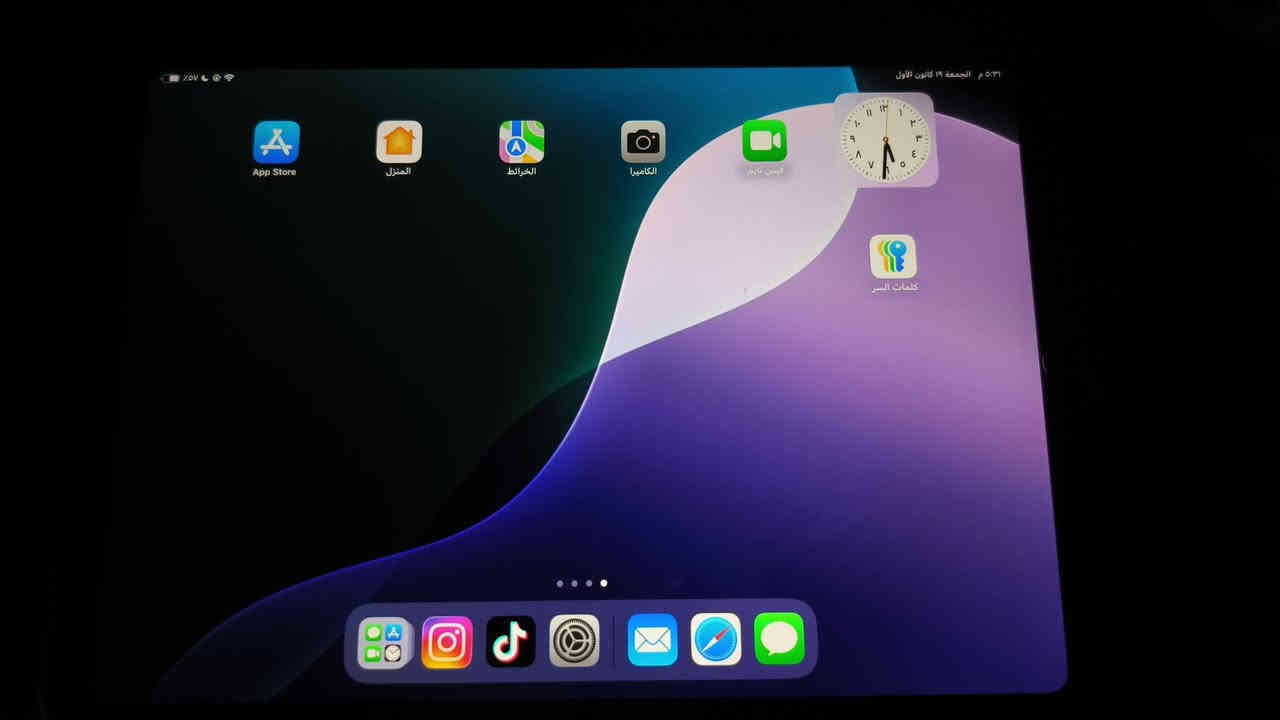Open the الكاميرا (Camera) app
This screenshot has width=1280, height=720.
pyautogui.click(x=642, y=140)
